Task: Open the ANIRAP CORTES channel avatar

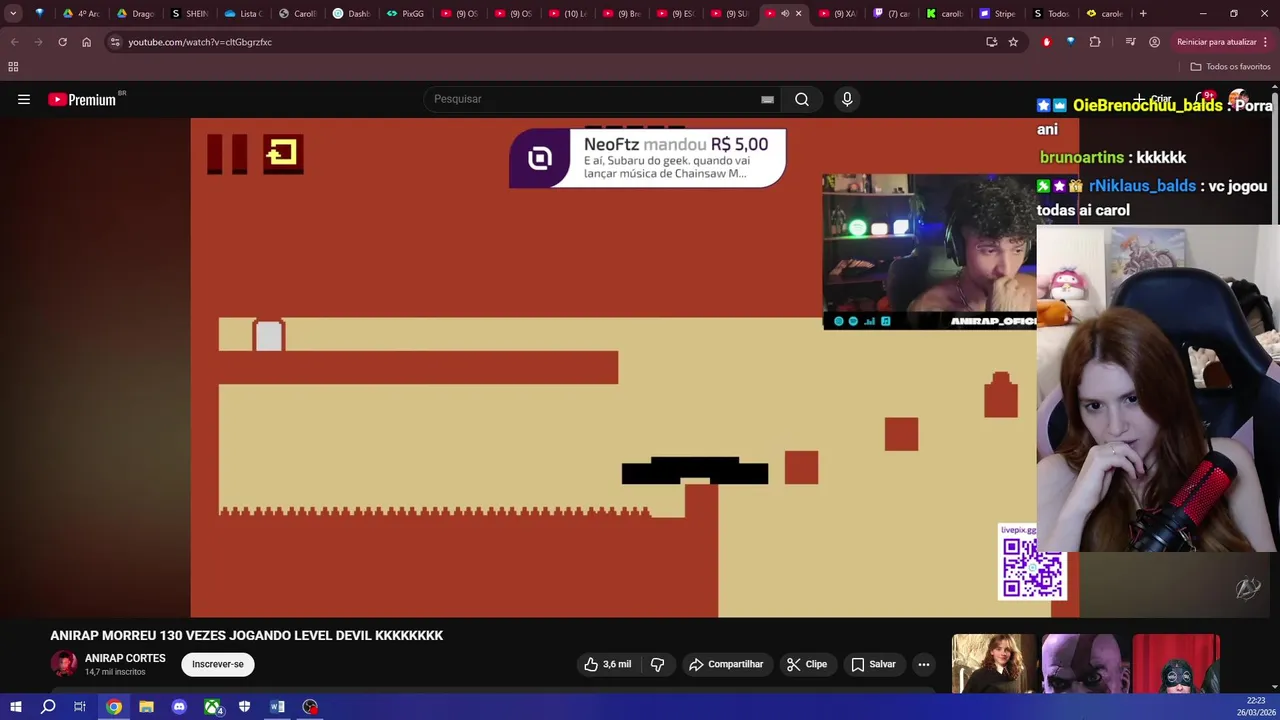Action: coord(64,664)
